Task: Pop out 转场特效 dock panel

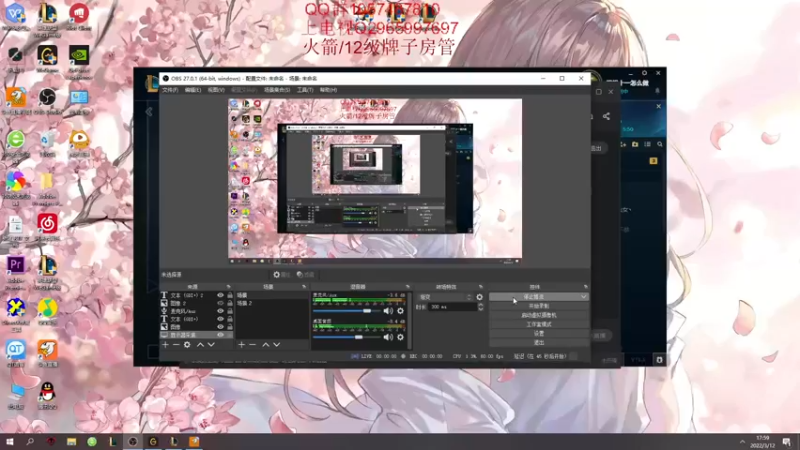Action: tap(481, 287)
